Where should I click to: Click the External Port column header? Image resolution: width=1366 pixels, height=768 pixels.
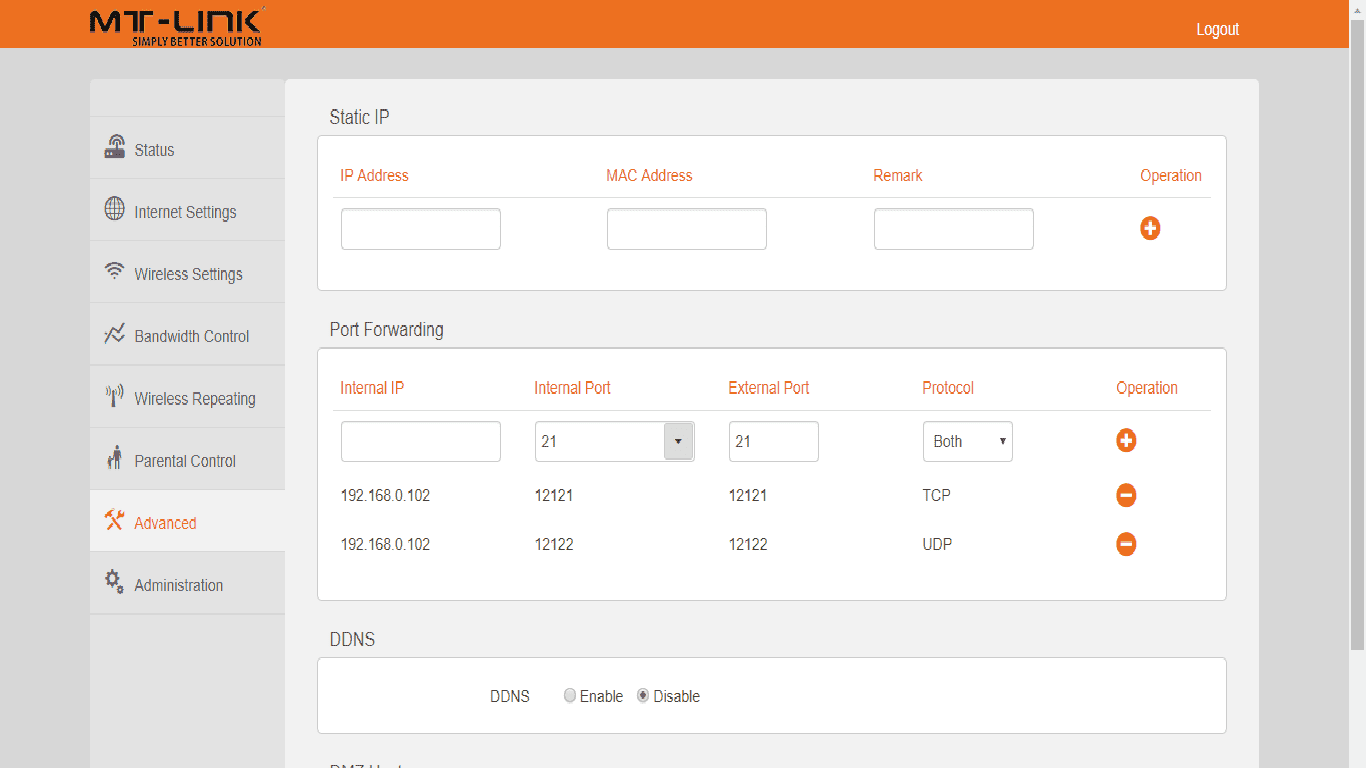pyautogui.click(x=769, y=388)
